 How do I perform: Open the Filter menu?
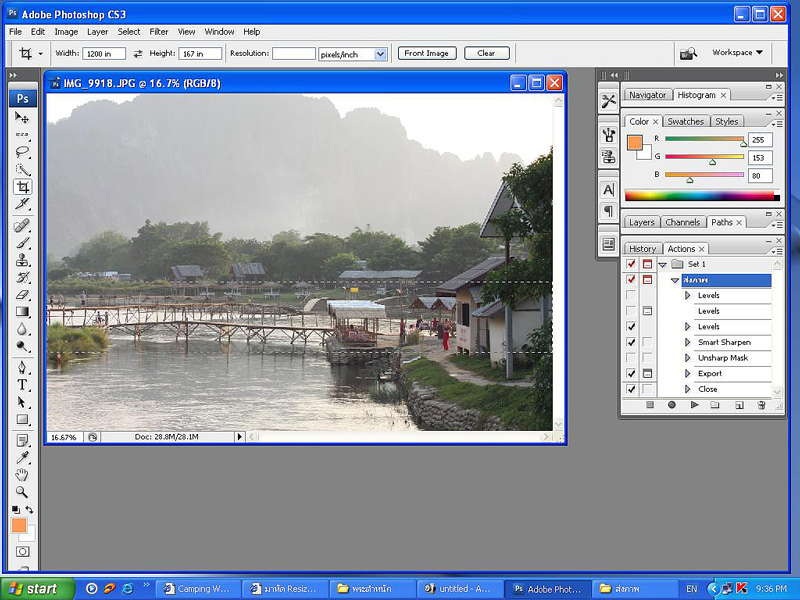click(159, 32)
